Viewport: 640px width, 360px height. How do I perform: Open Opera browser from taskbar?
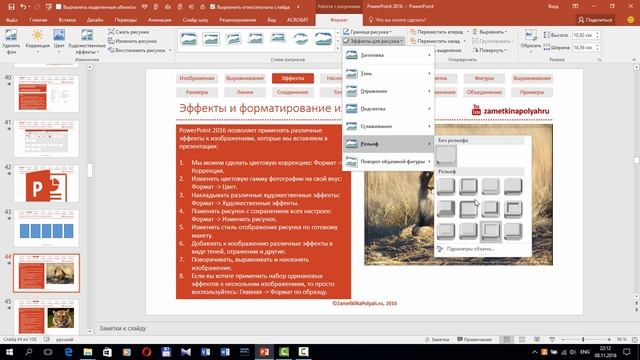click(x=147, y=352)
